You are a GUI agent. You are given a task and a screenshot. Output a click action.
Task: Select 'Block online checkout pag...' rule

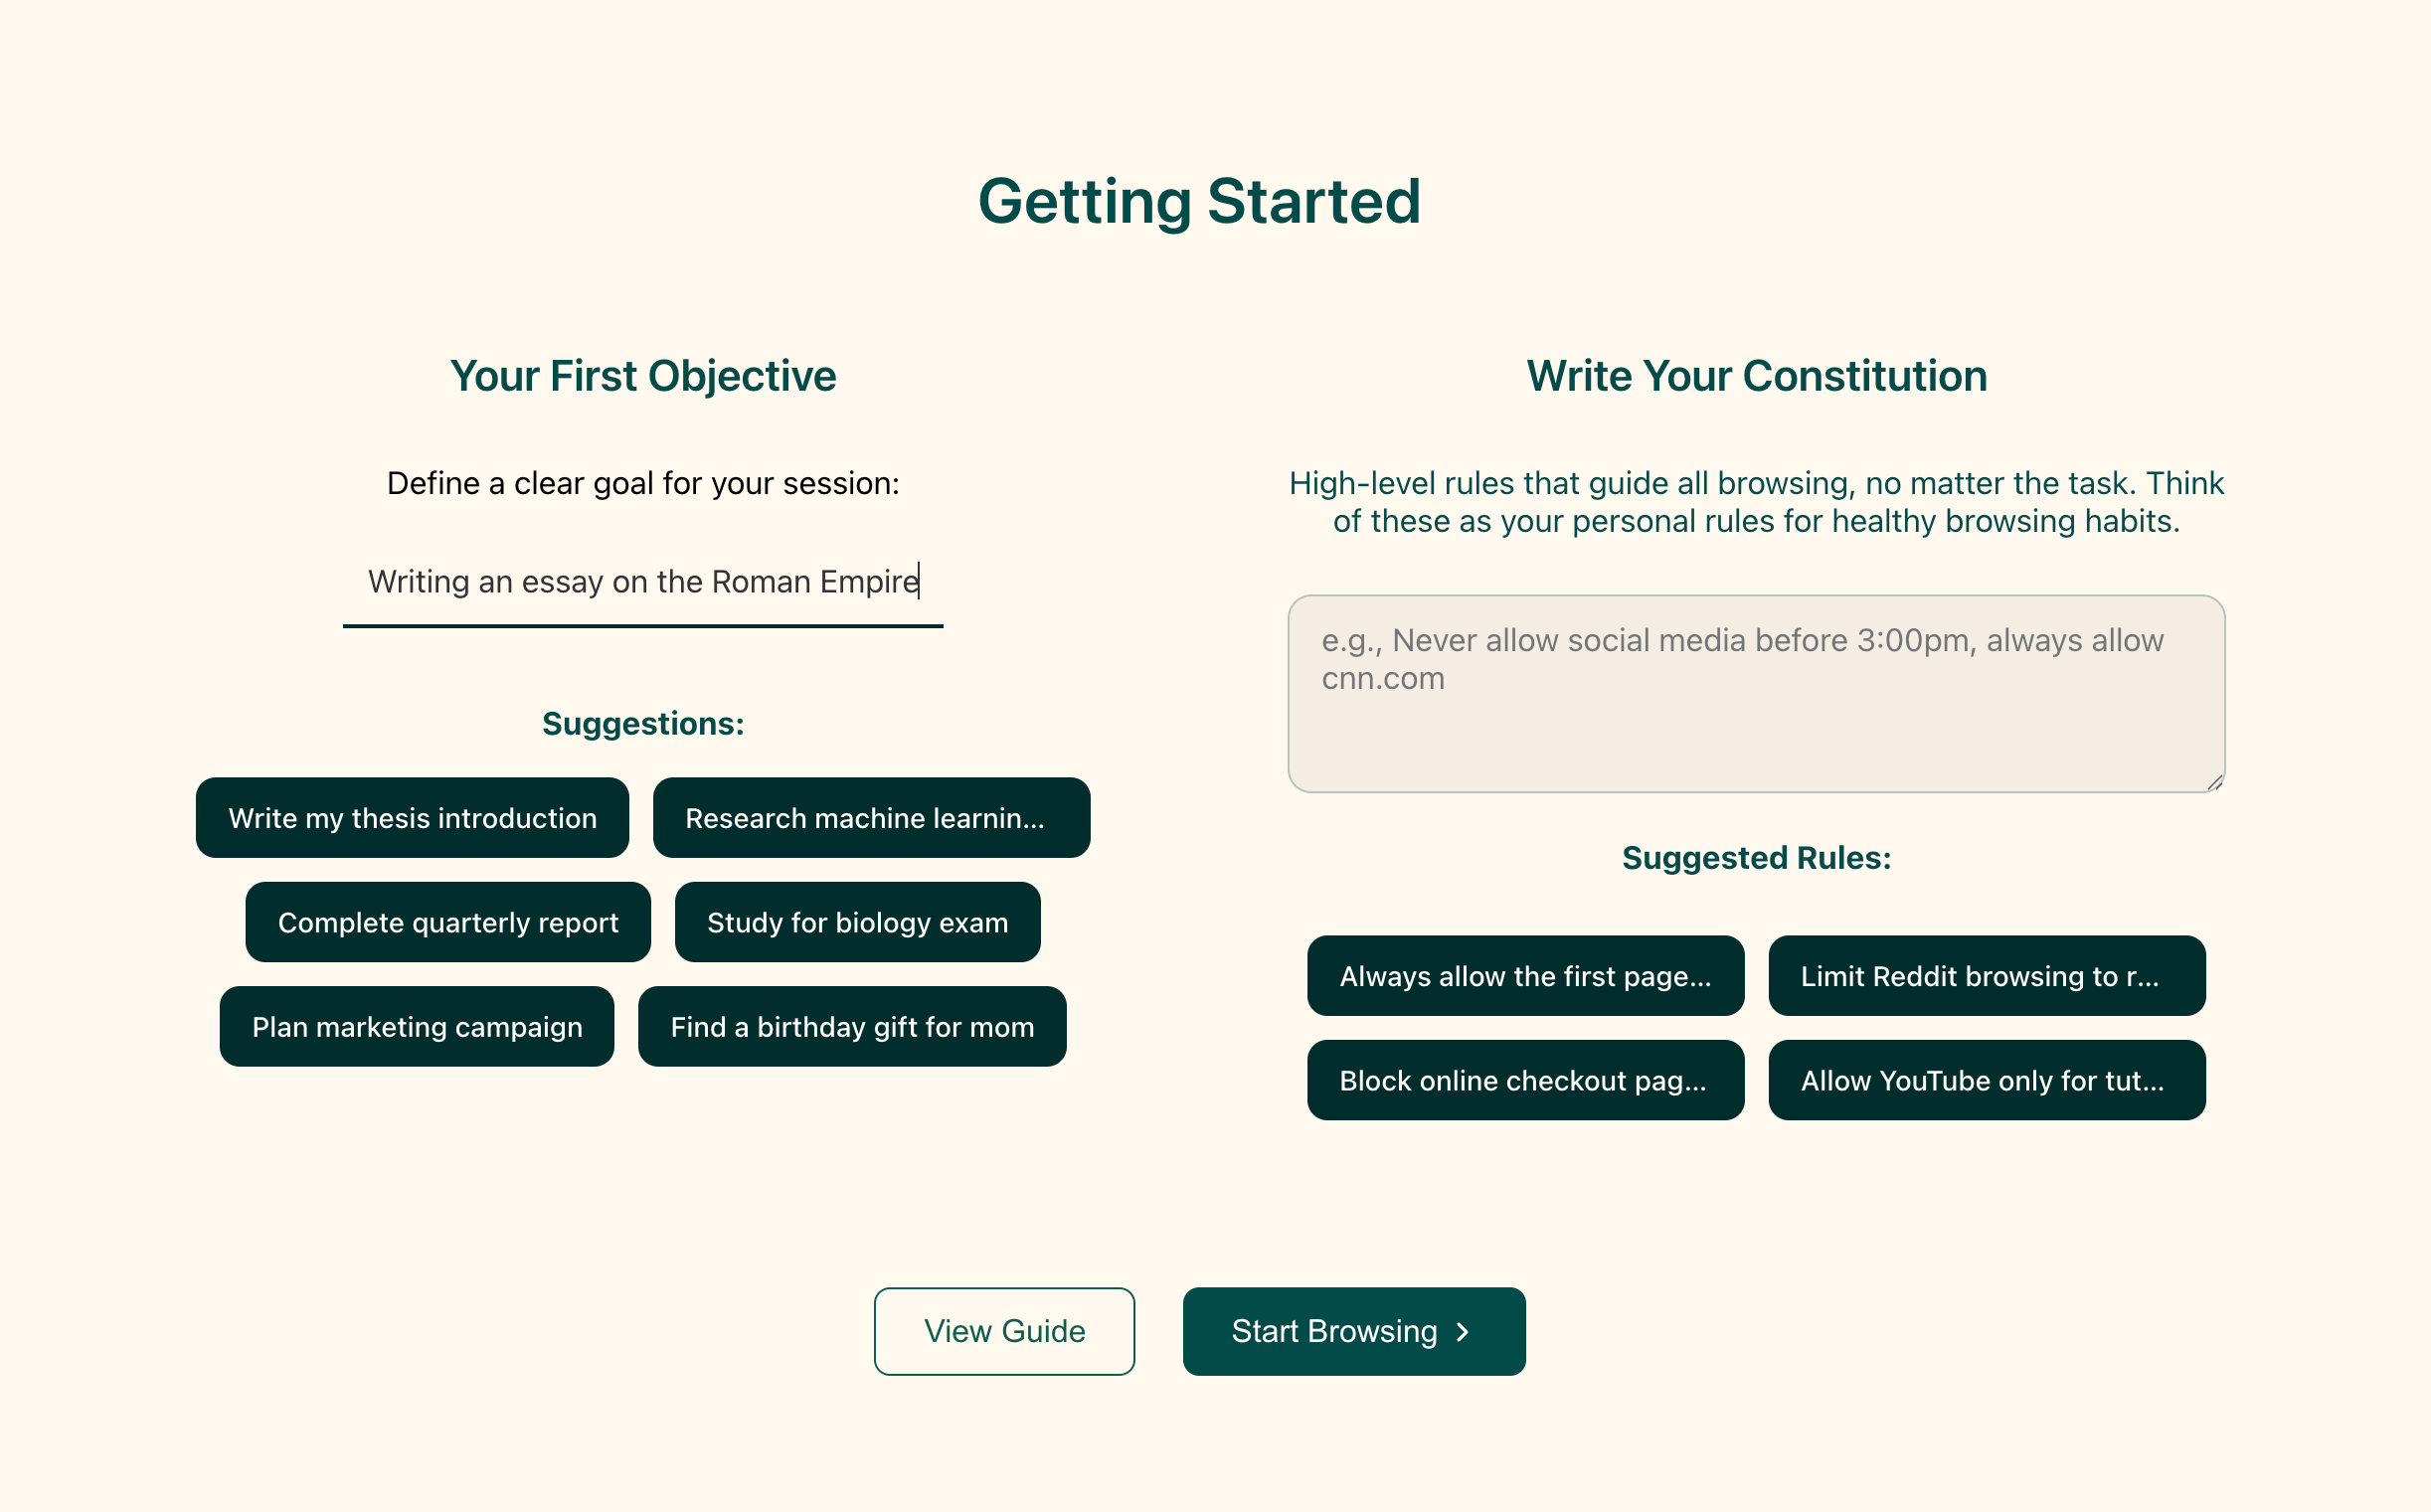click(x=1524, y=1080)
